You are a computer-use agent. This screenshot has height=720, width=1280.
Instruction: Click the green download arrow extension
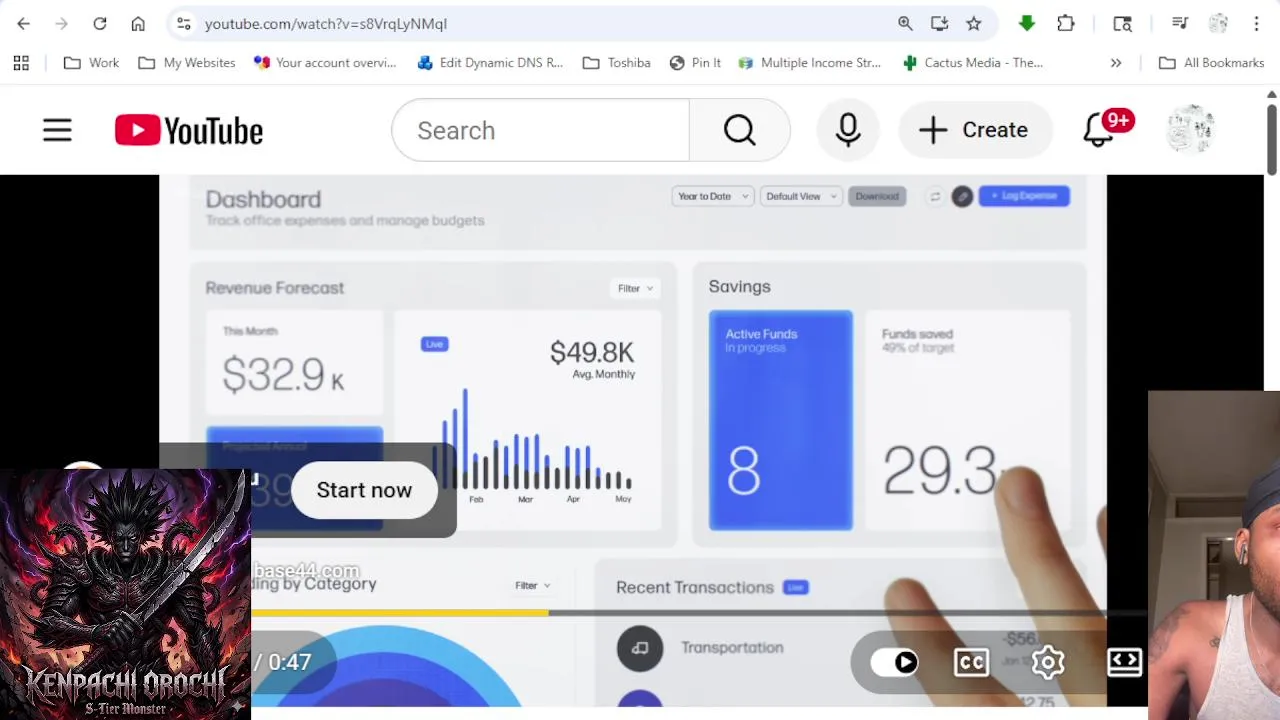point(1027,23)
